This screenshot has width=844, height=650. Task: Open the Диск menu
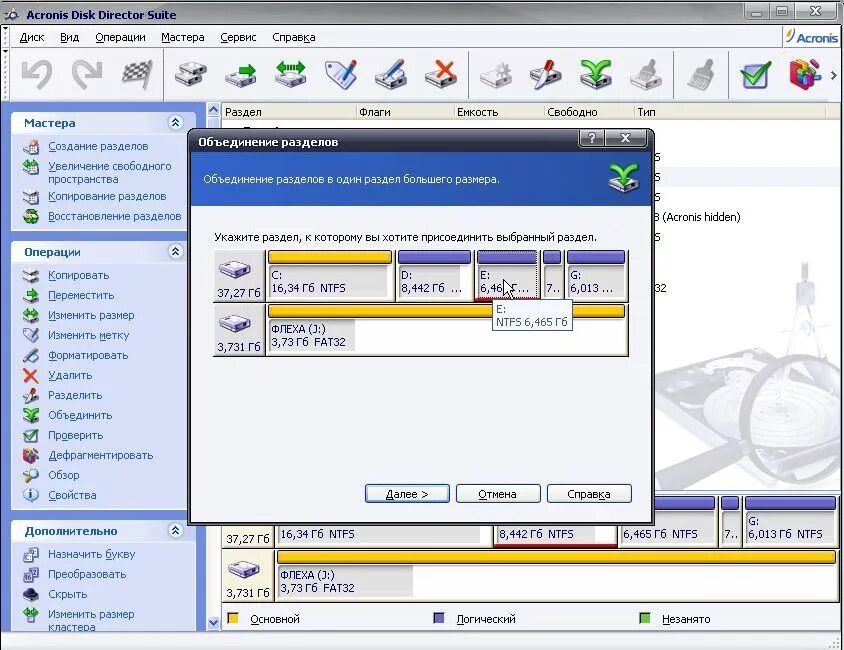[32, 37]
